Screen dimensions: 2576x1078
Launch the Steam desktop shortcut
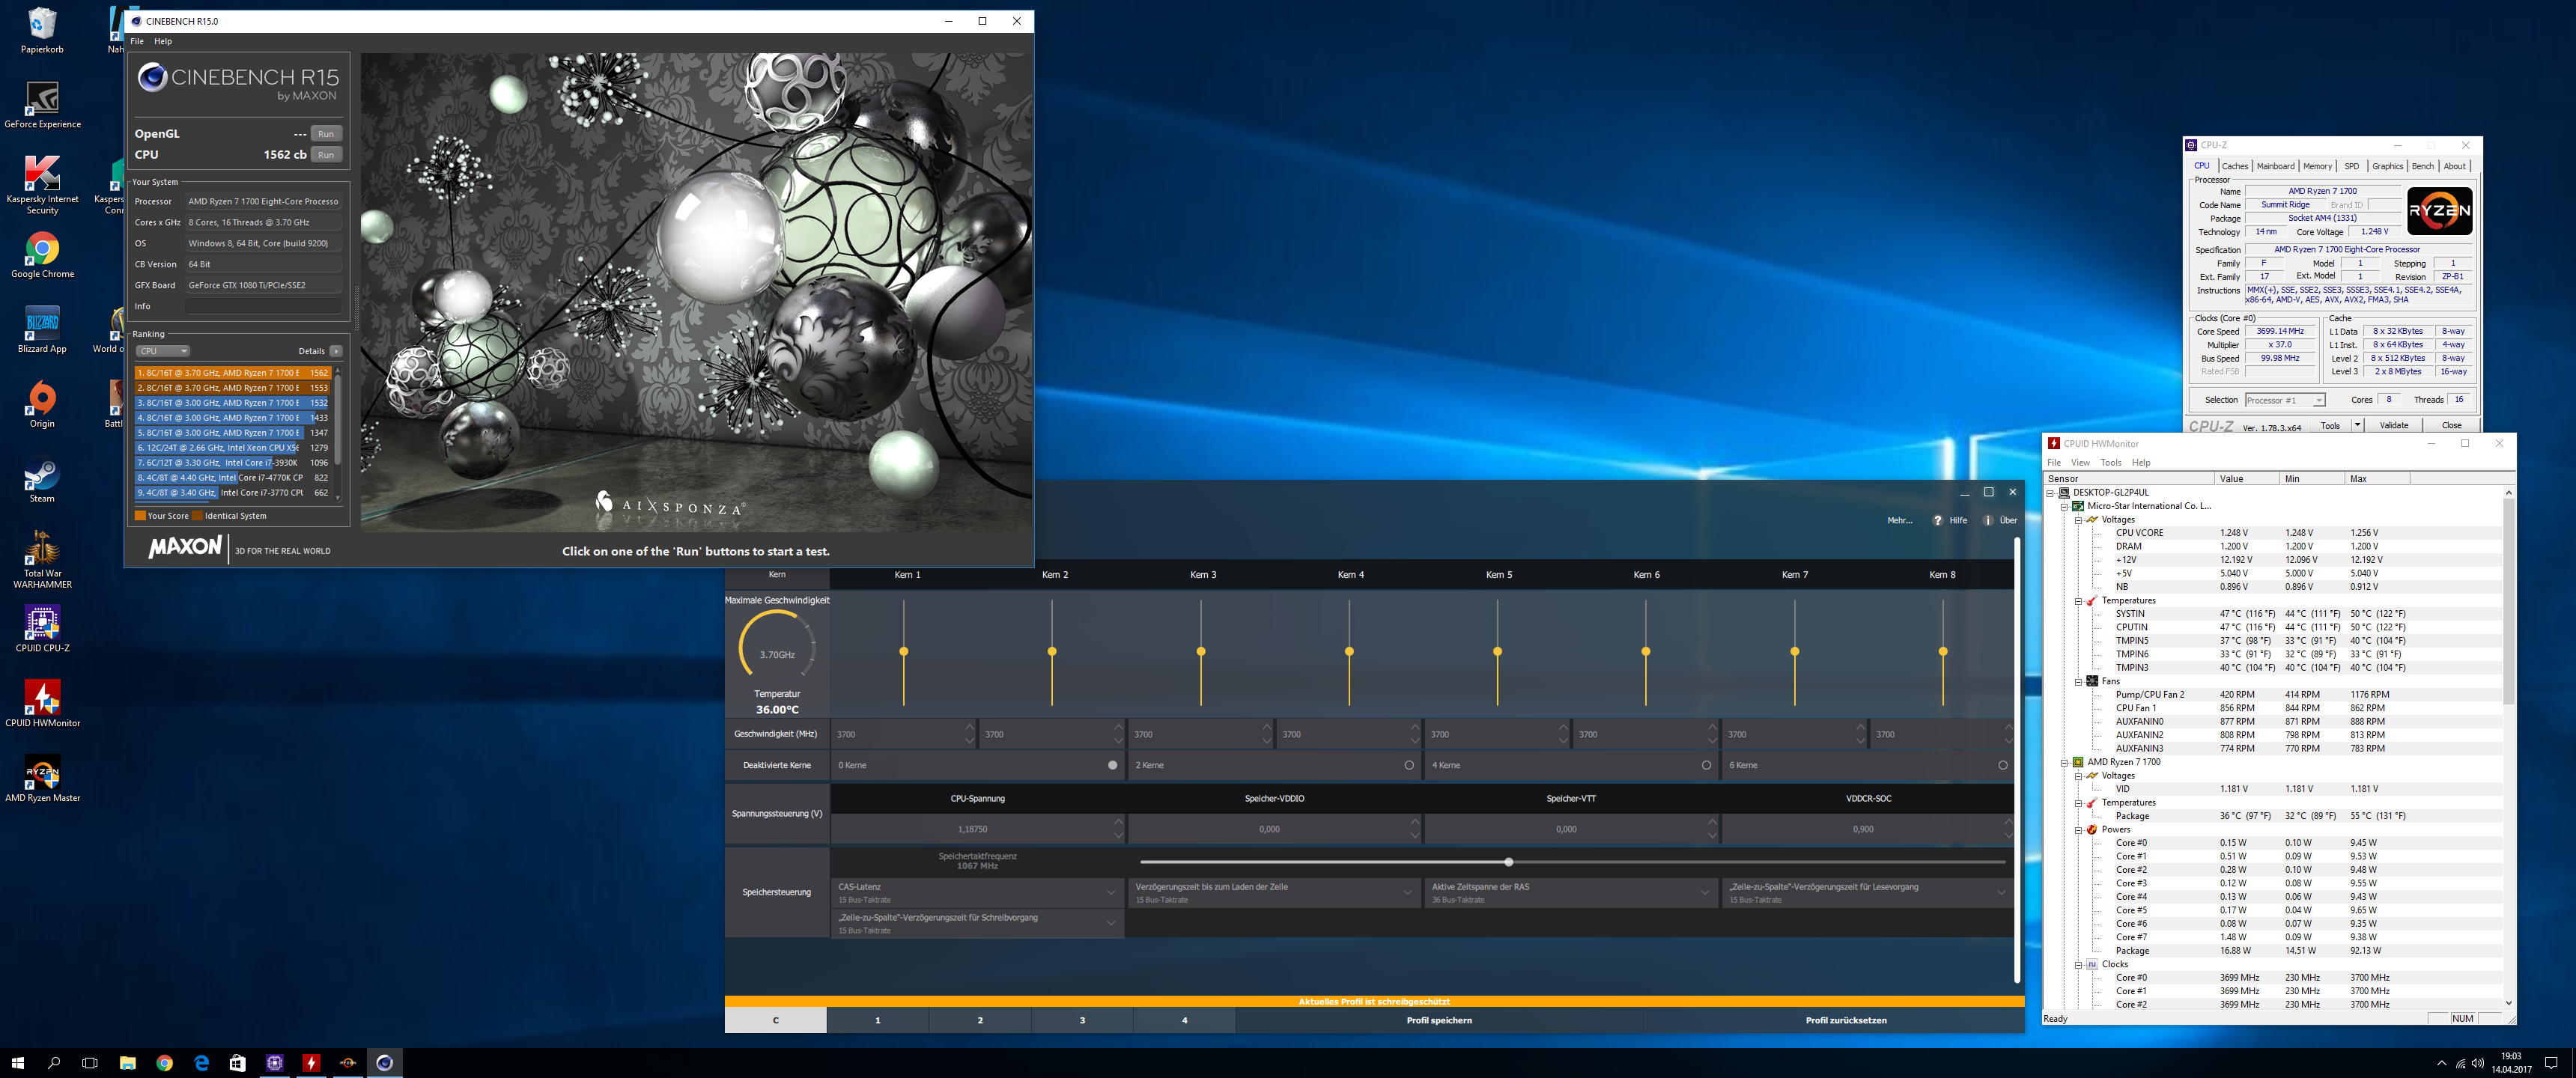point(42,480)
